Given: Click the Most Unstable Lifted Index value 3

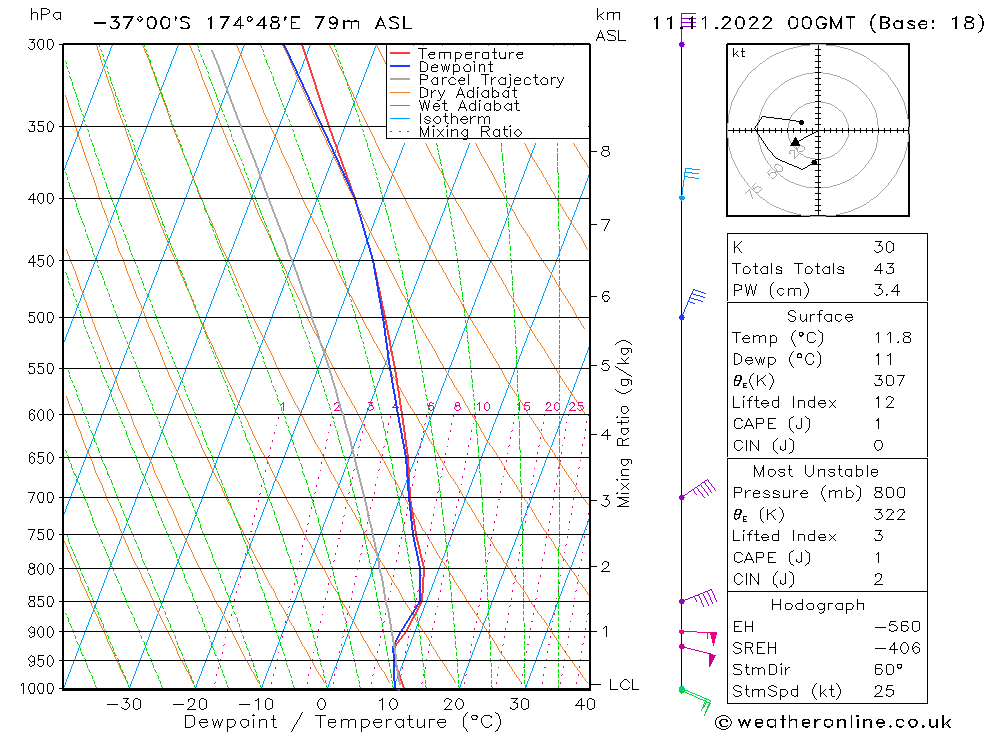Looking at the screenshot, I should (x=879, y=536).
